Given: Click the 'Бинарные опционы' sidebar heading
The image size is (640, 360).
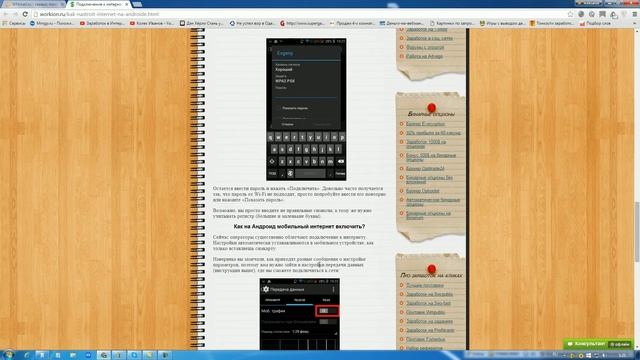Looking at the screenshot, I should (x=431, y=114).
